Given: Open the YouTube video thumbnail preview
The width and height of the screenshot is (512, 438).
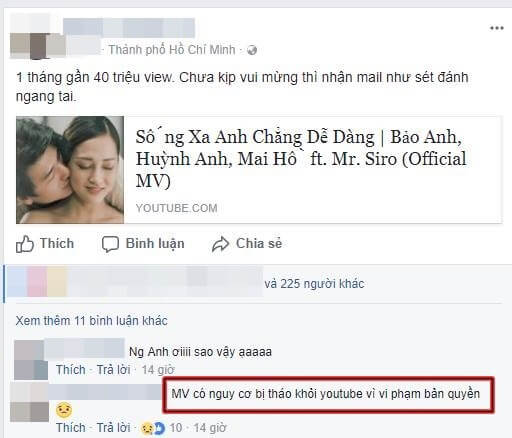Looking at the screenshot, I should (x=70, y=170).
